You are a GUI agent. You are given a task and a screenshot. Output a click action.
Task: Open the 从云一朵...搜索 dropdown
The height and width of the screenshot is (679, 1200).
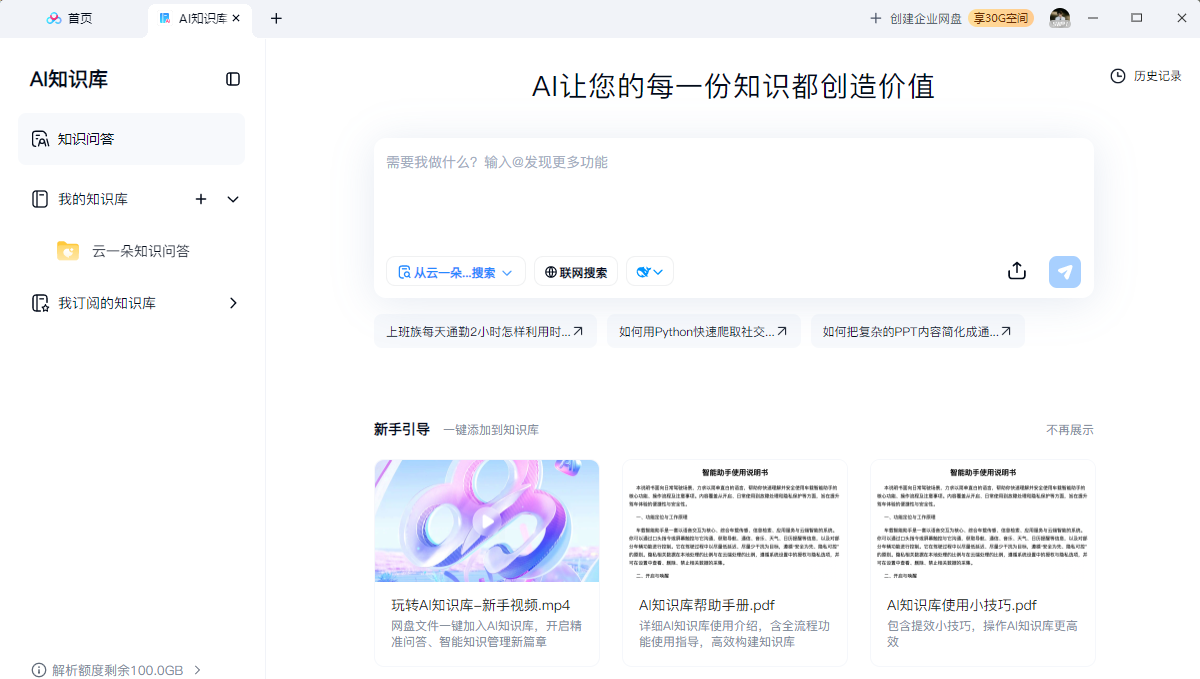[455, 272]
